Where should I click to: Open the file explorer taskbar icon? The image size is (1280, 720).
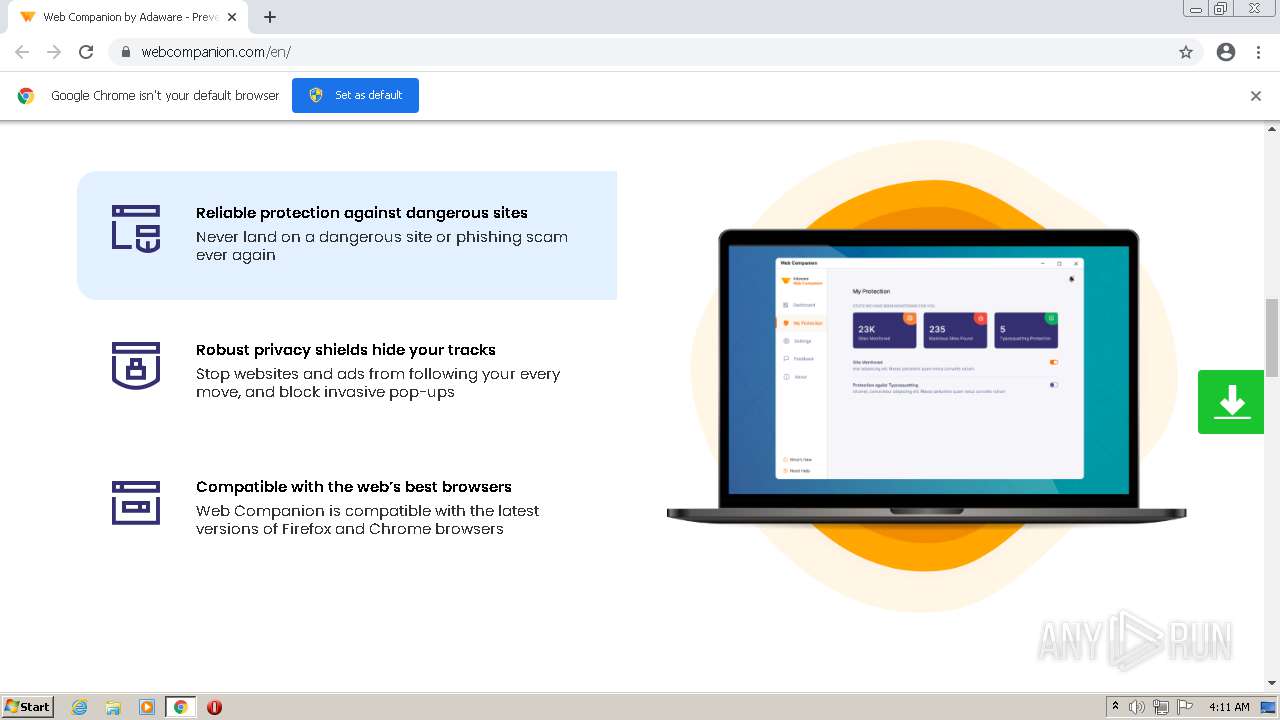click(x=113, y=707)
